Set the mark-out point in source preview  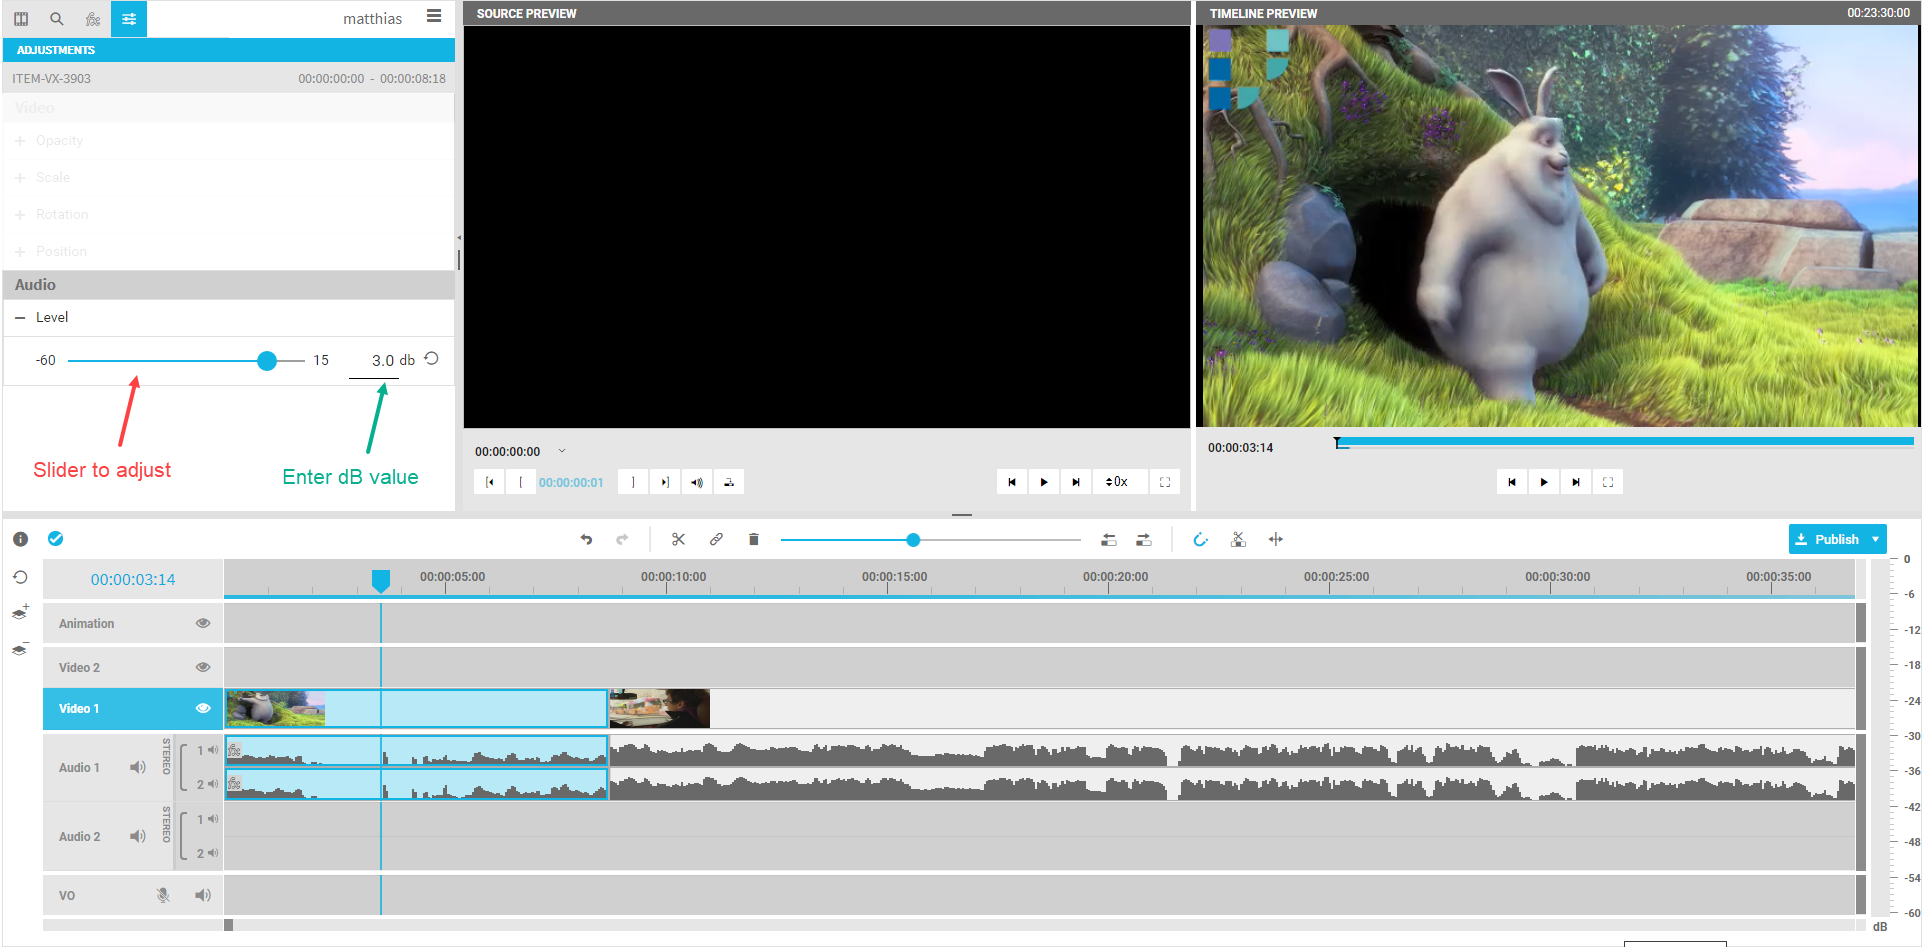click(633, 482)
